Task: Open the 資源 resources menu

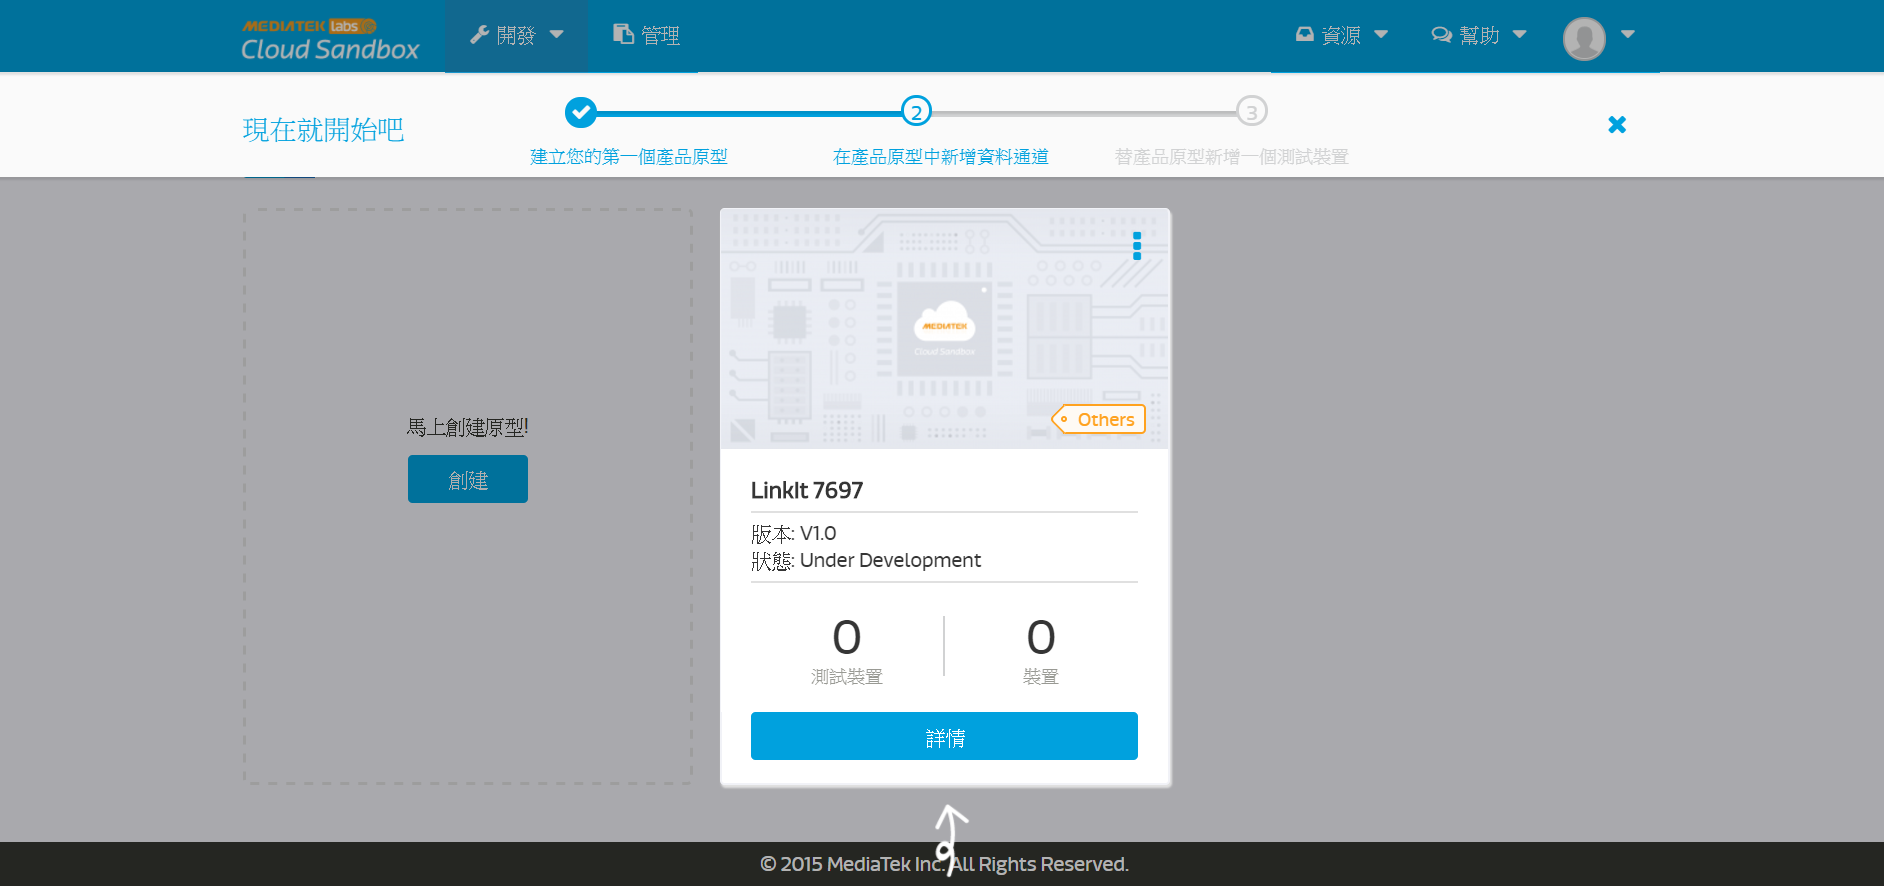Action: click(x=1341, y=35)
